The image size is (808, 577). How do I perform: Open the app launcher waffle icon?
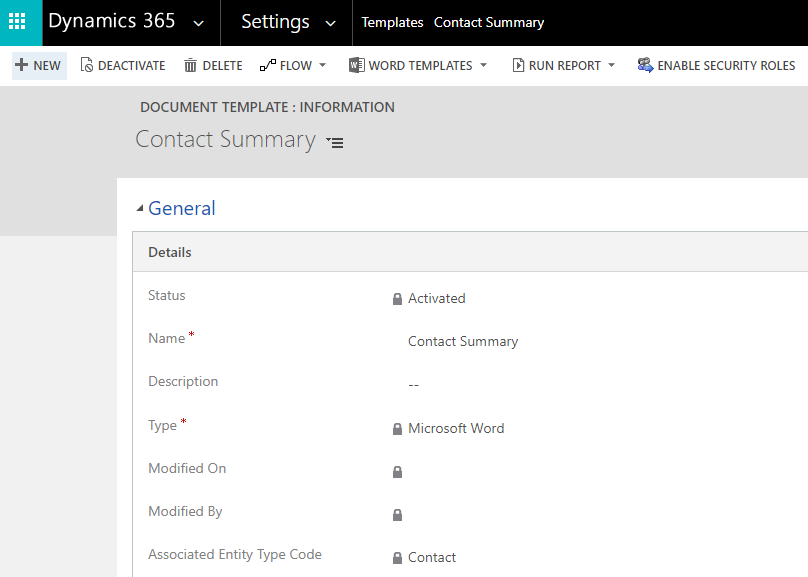(x=17, y=22)
